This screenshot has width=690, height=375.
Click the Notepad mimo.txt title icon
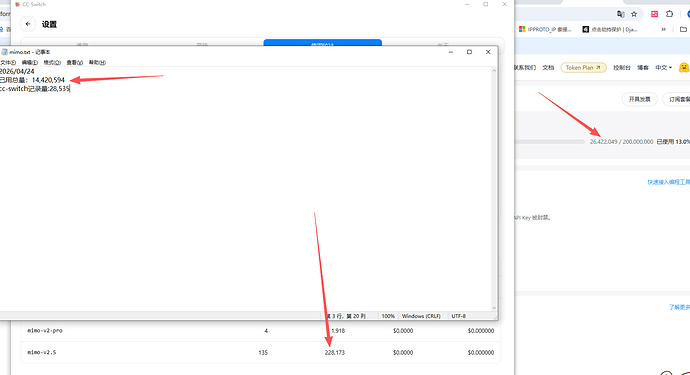click(4, 52)
